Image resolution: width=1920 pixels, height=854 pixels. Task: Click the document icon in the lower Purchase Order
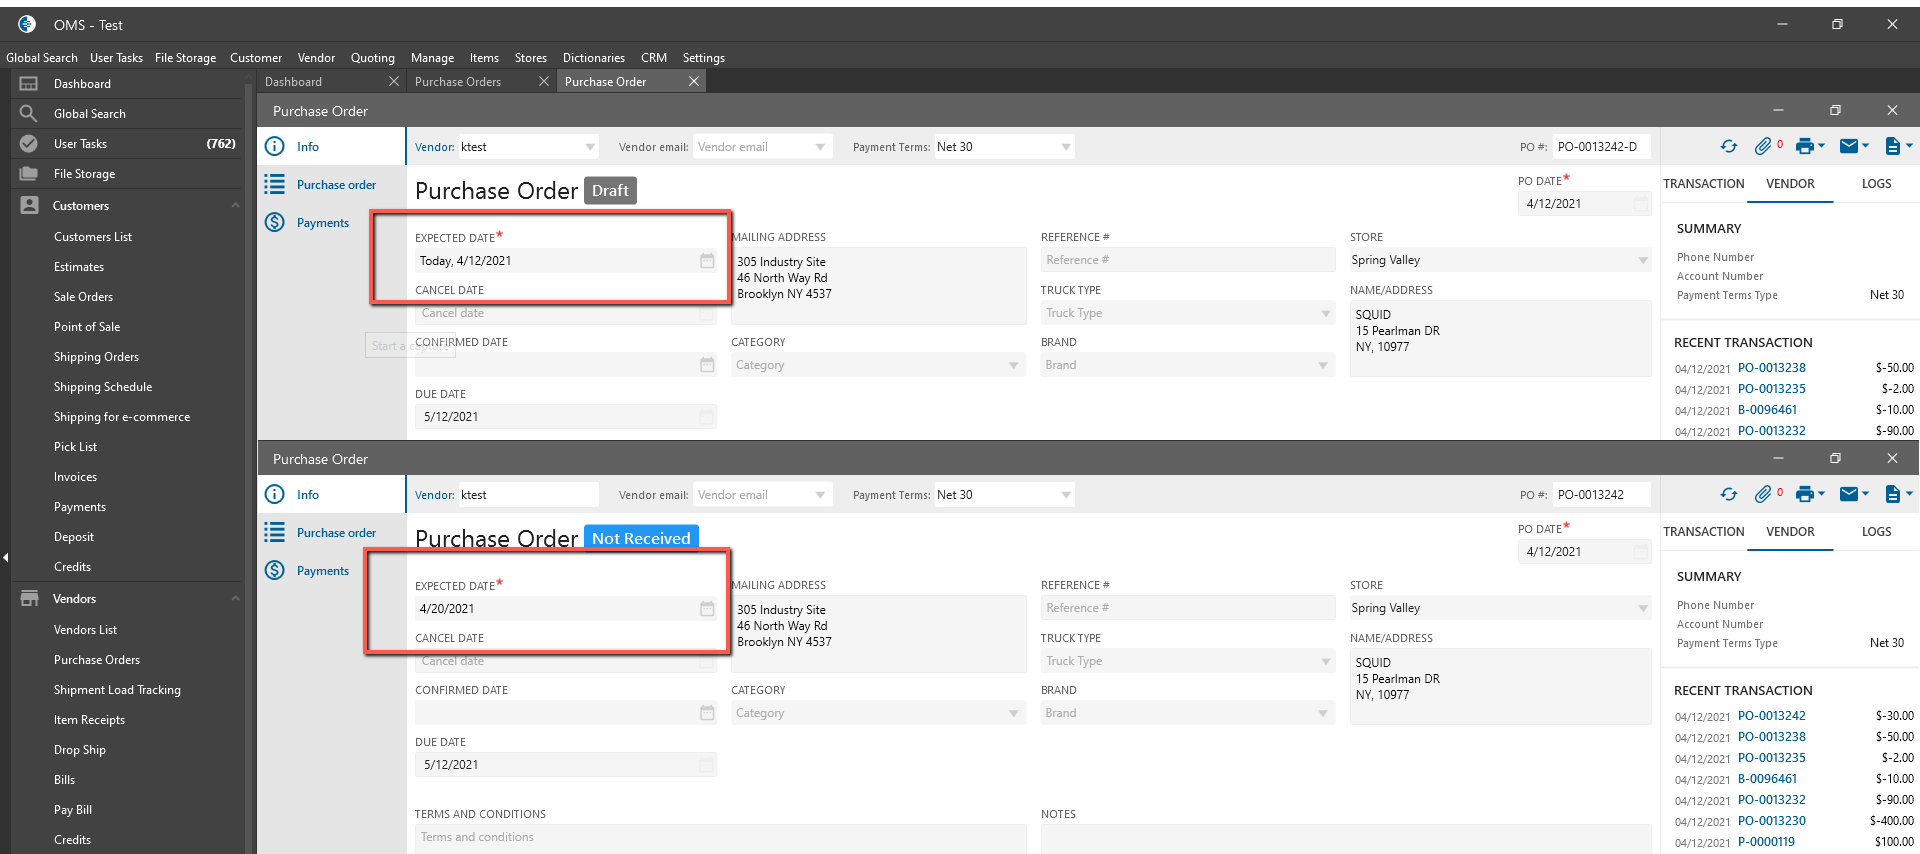pyautogui.click(x=1892, y=494)
